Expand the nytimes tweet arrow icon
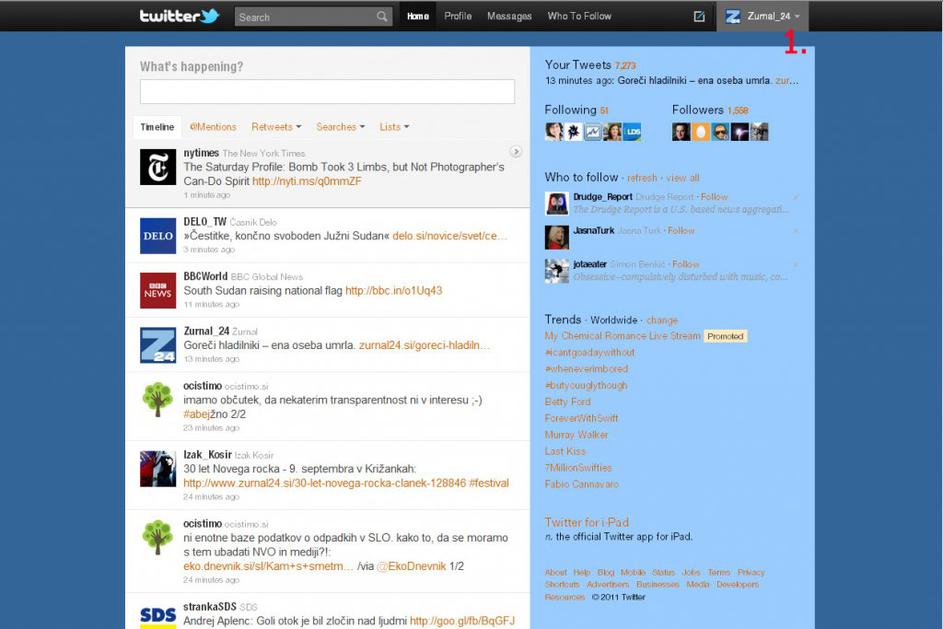The height and width of the screenshot is (629, 943). click(x=516, y=152)
